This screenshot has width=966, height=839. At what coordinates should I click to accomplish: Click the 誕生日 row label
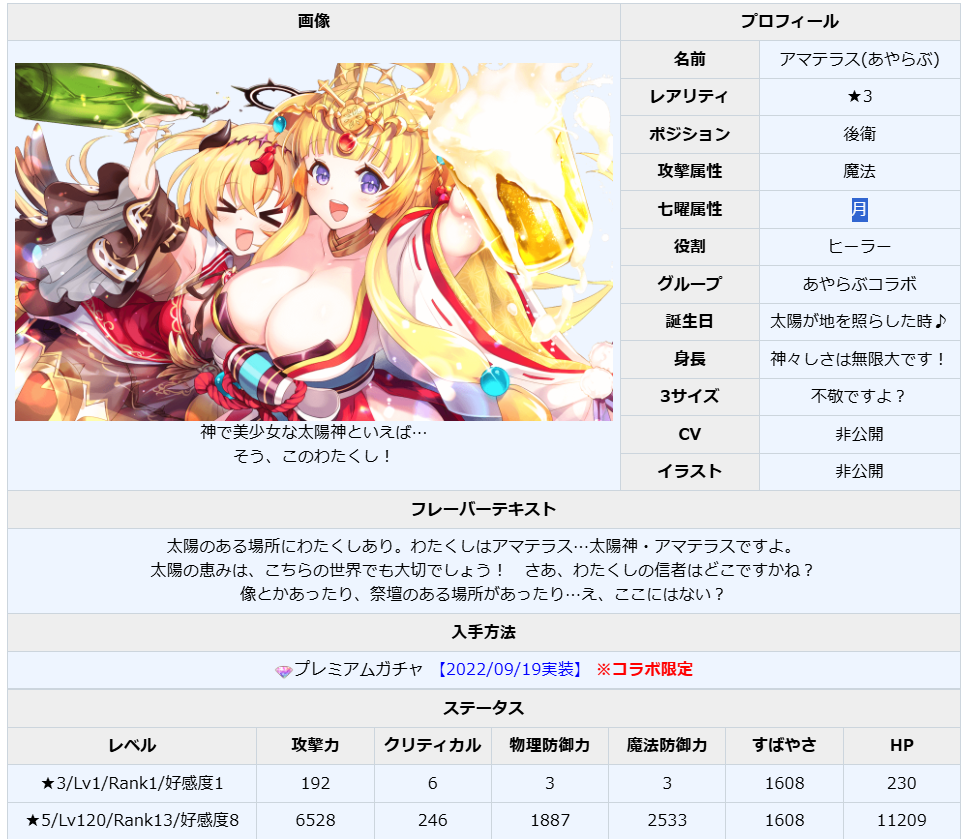[689, 322]
